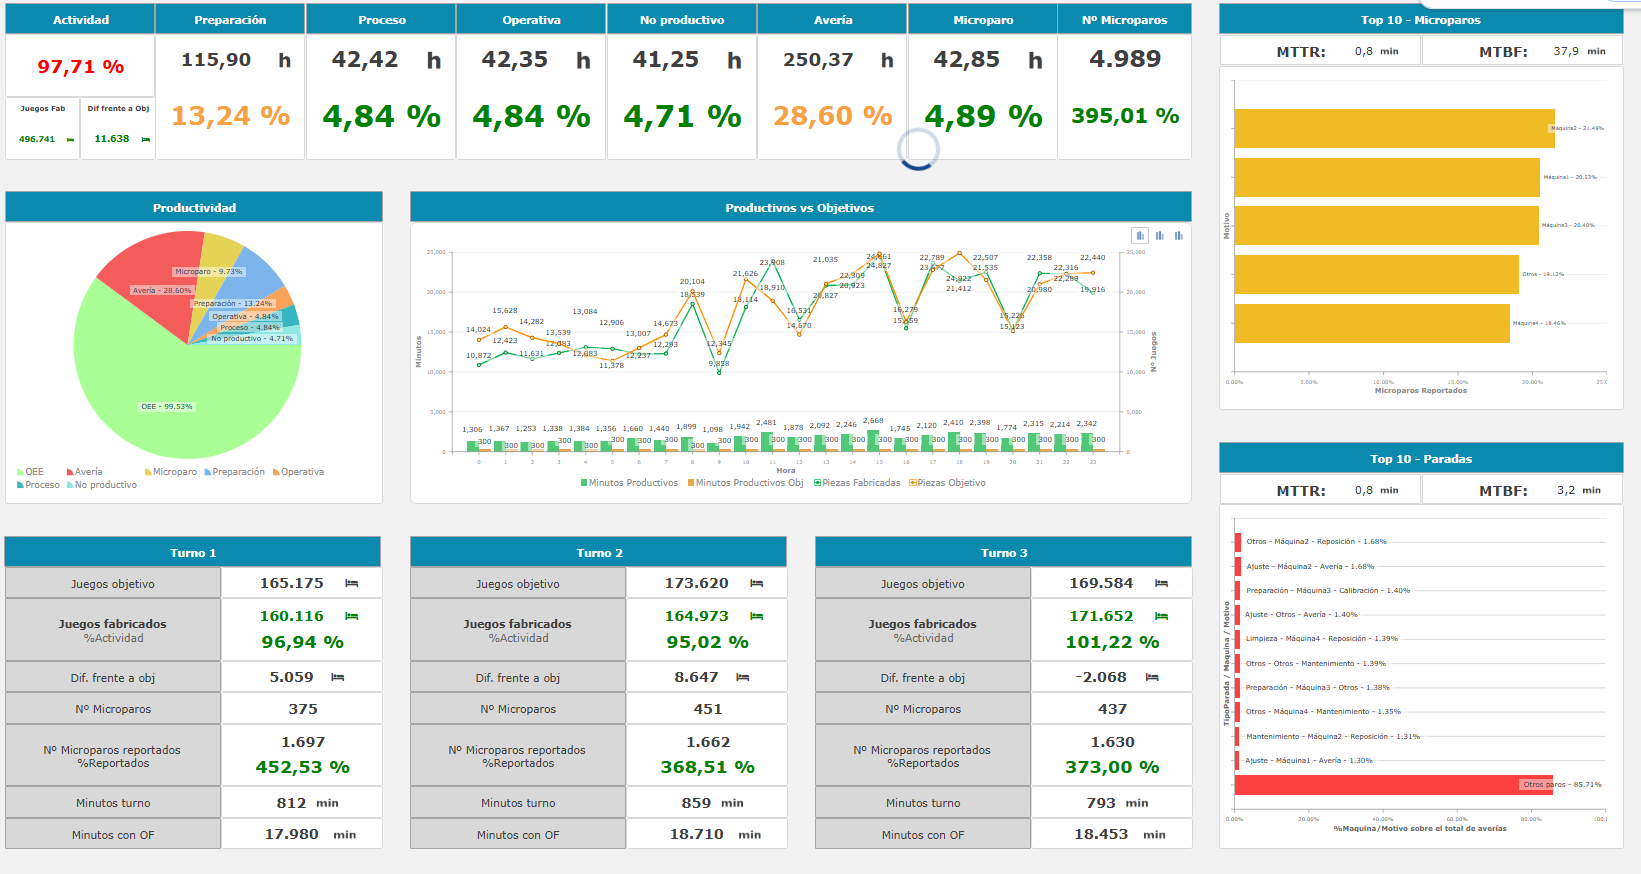Image resolution: width=1641 pixels, height=874 pixels.
Task: Click the Nº Microparos tile value 4.989
Action: tap(1125, 60)
